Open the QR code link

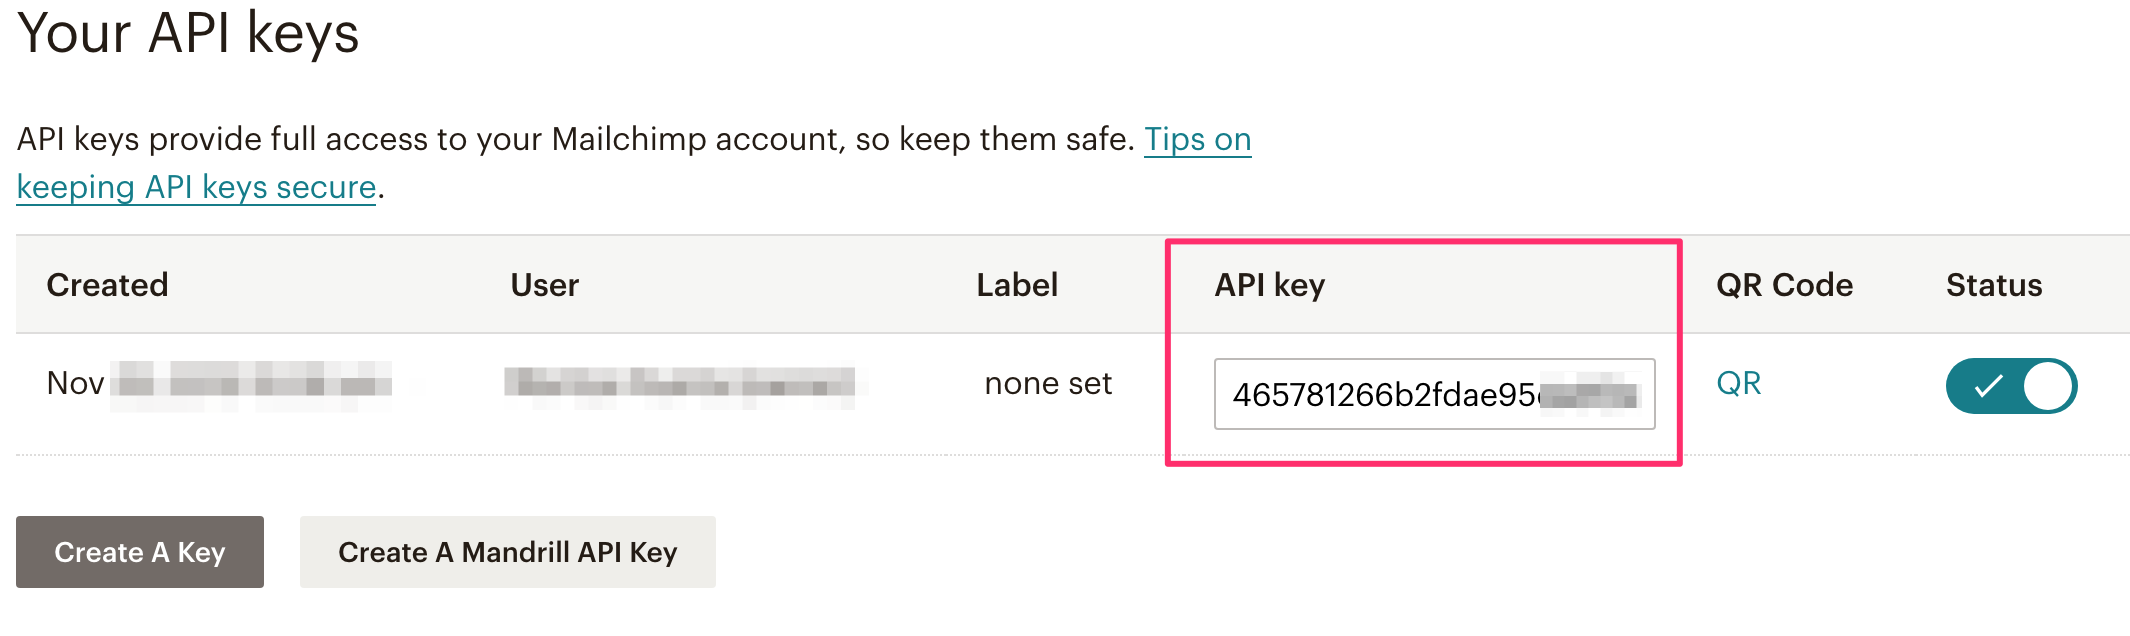(1738, 383)
